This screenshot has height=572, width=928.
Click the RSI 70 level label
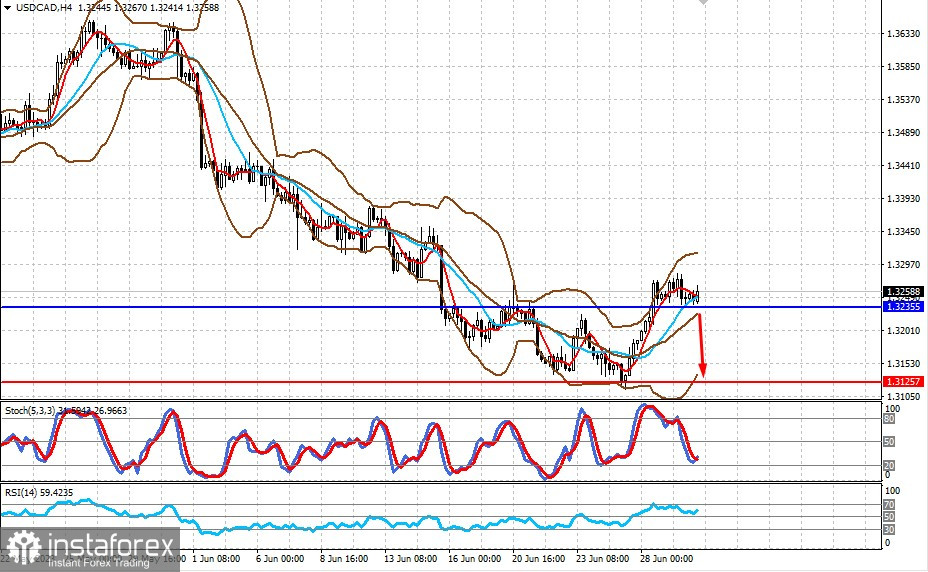(x=889, y=505)
